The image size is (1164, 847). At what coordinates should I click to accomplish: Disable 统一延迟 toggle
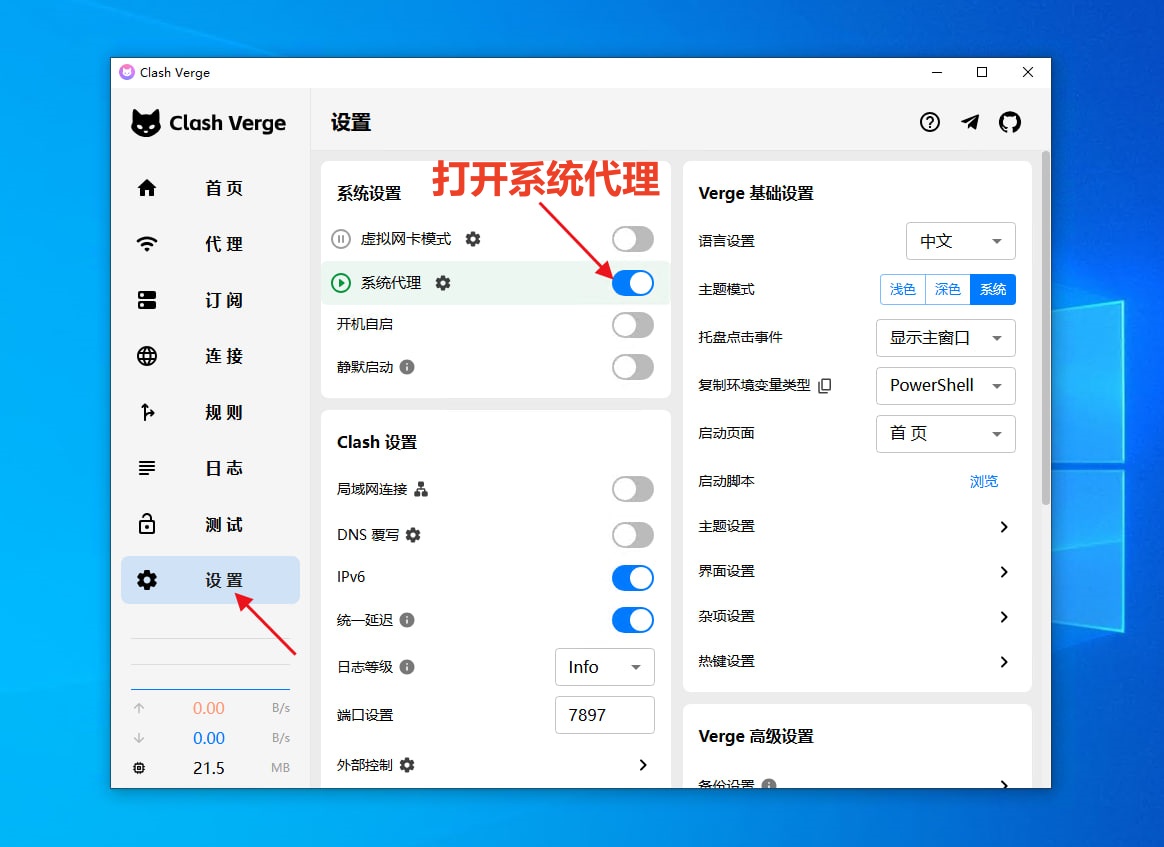[632, 620]
